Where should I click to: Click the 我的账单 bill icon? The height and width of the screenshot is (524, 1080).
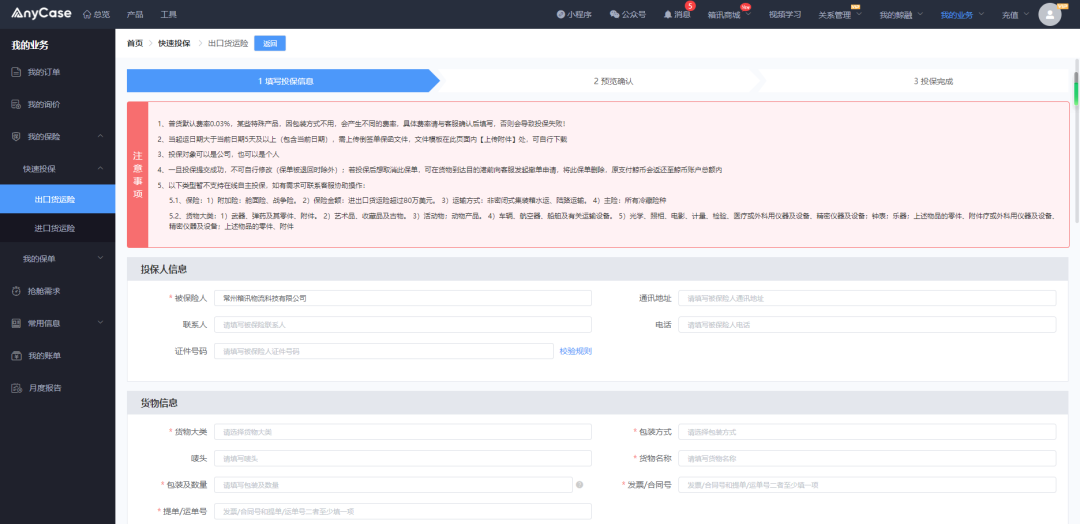click(x=16, y=356)
